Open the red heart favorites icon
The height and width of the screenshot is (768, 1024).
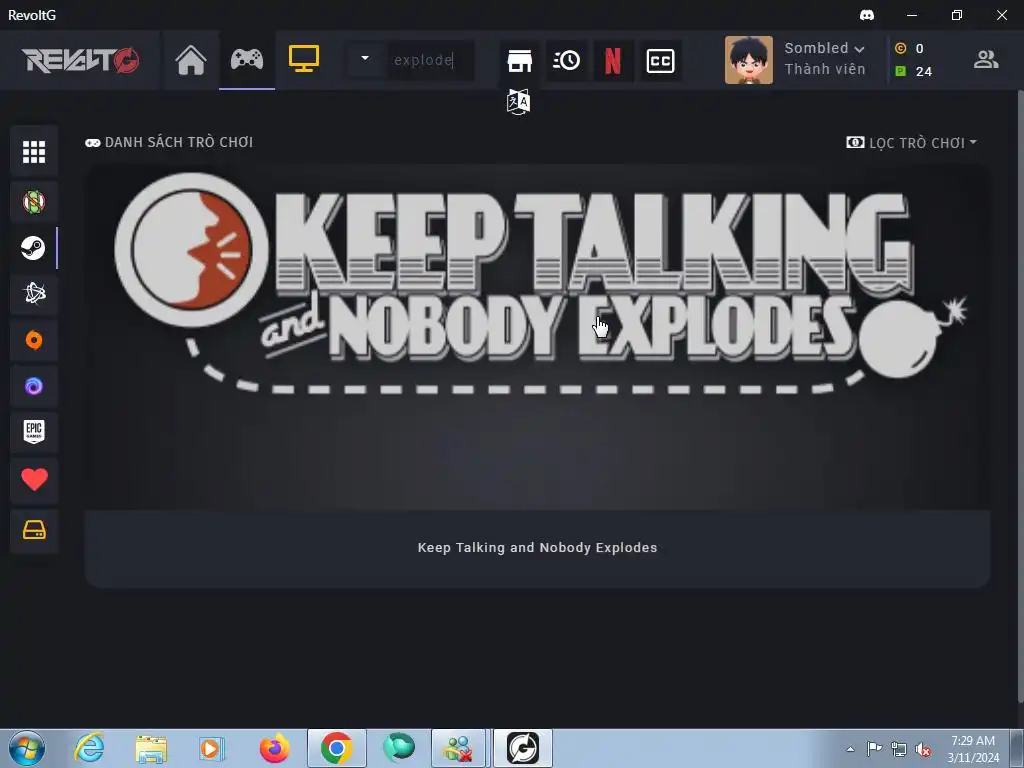34,479
